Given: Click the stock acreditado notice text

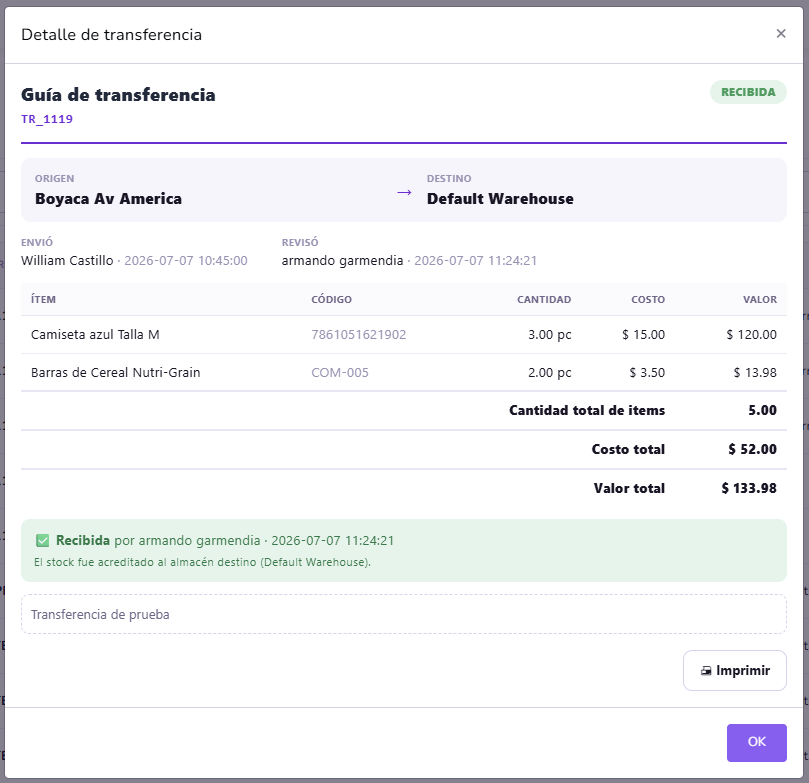Looking at the screenshot, I should 202,562.
